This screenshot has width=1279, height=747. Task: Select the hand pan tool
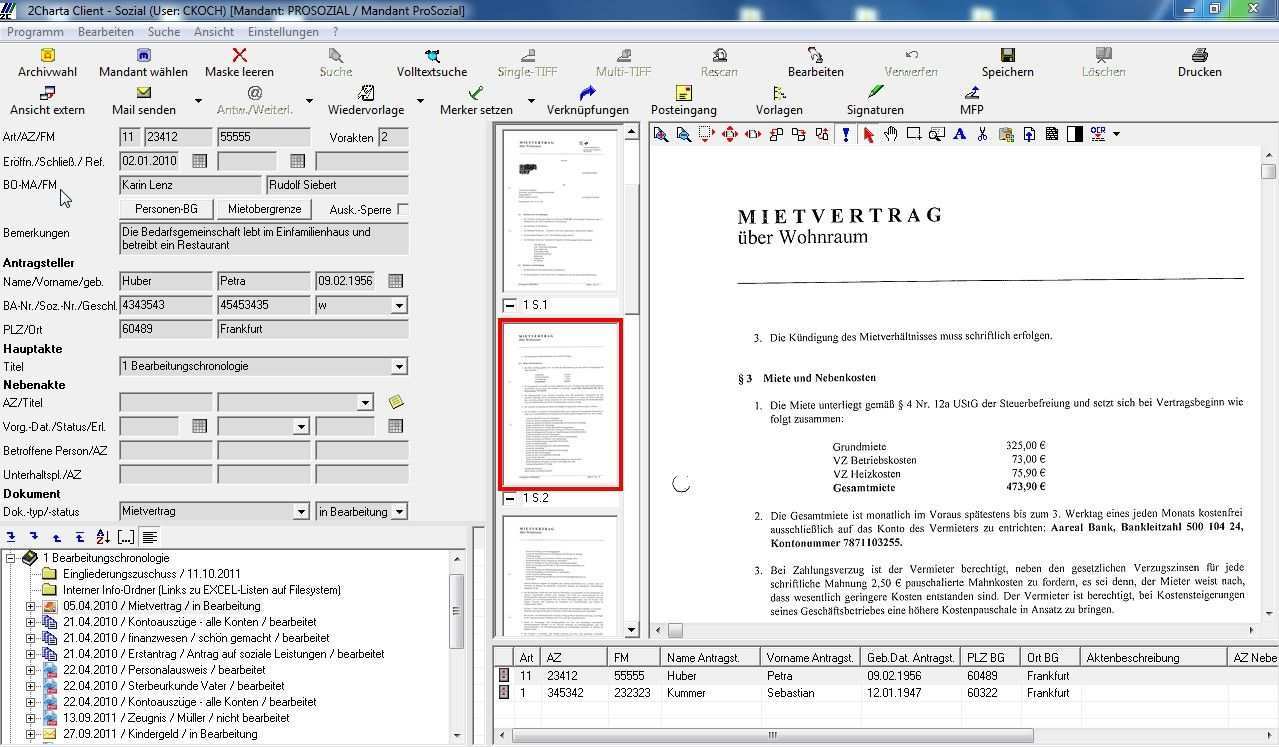pyautogui.click(x=890, y=135)
